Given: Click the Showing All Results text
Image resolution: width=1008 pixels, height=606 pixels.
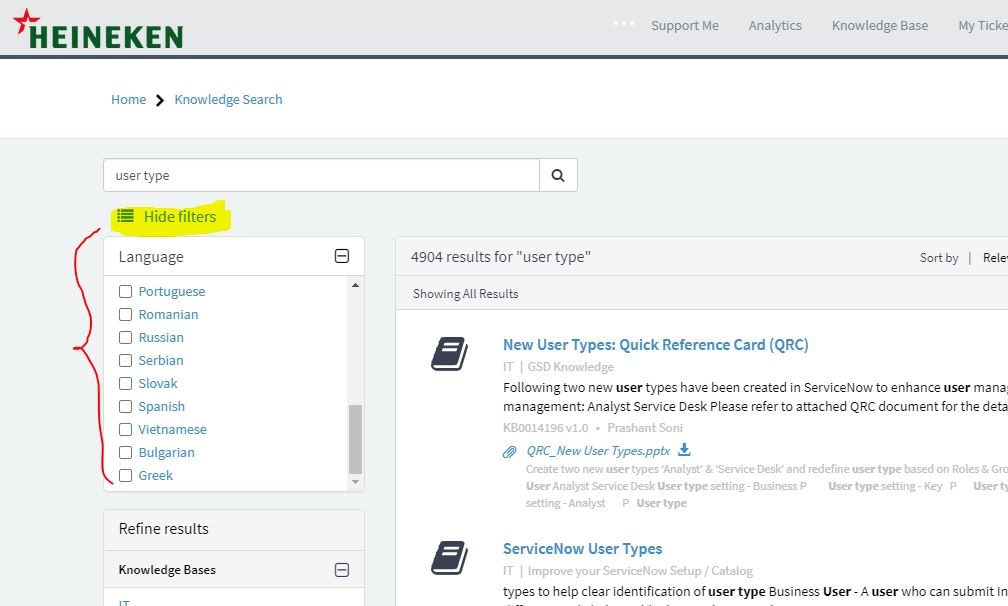Looking at the screenshot, I should point(465,294).
